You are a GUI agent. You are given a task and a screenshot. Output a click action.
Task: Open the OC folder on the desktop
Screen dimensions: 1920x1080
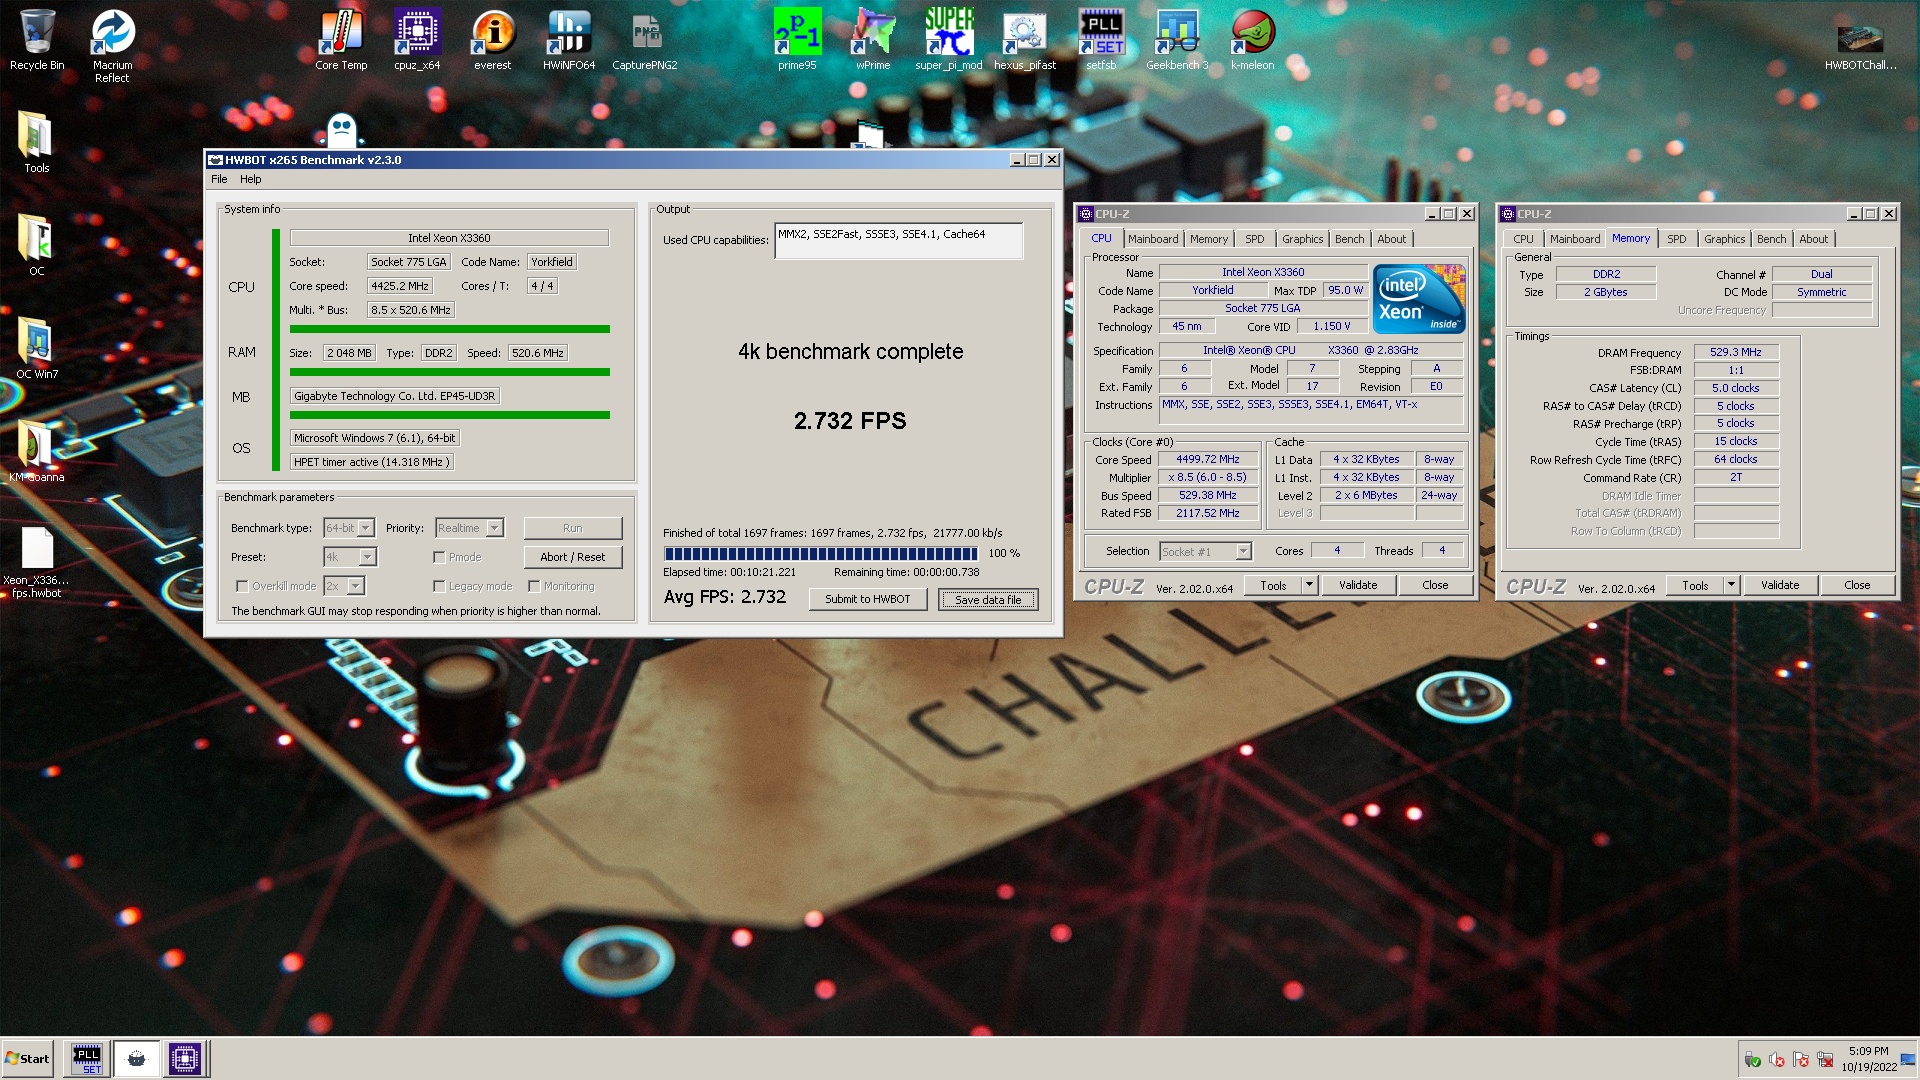click(x=36, y=245)
